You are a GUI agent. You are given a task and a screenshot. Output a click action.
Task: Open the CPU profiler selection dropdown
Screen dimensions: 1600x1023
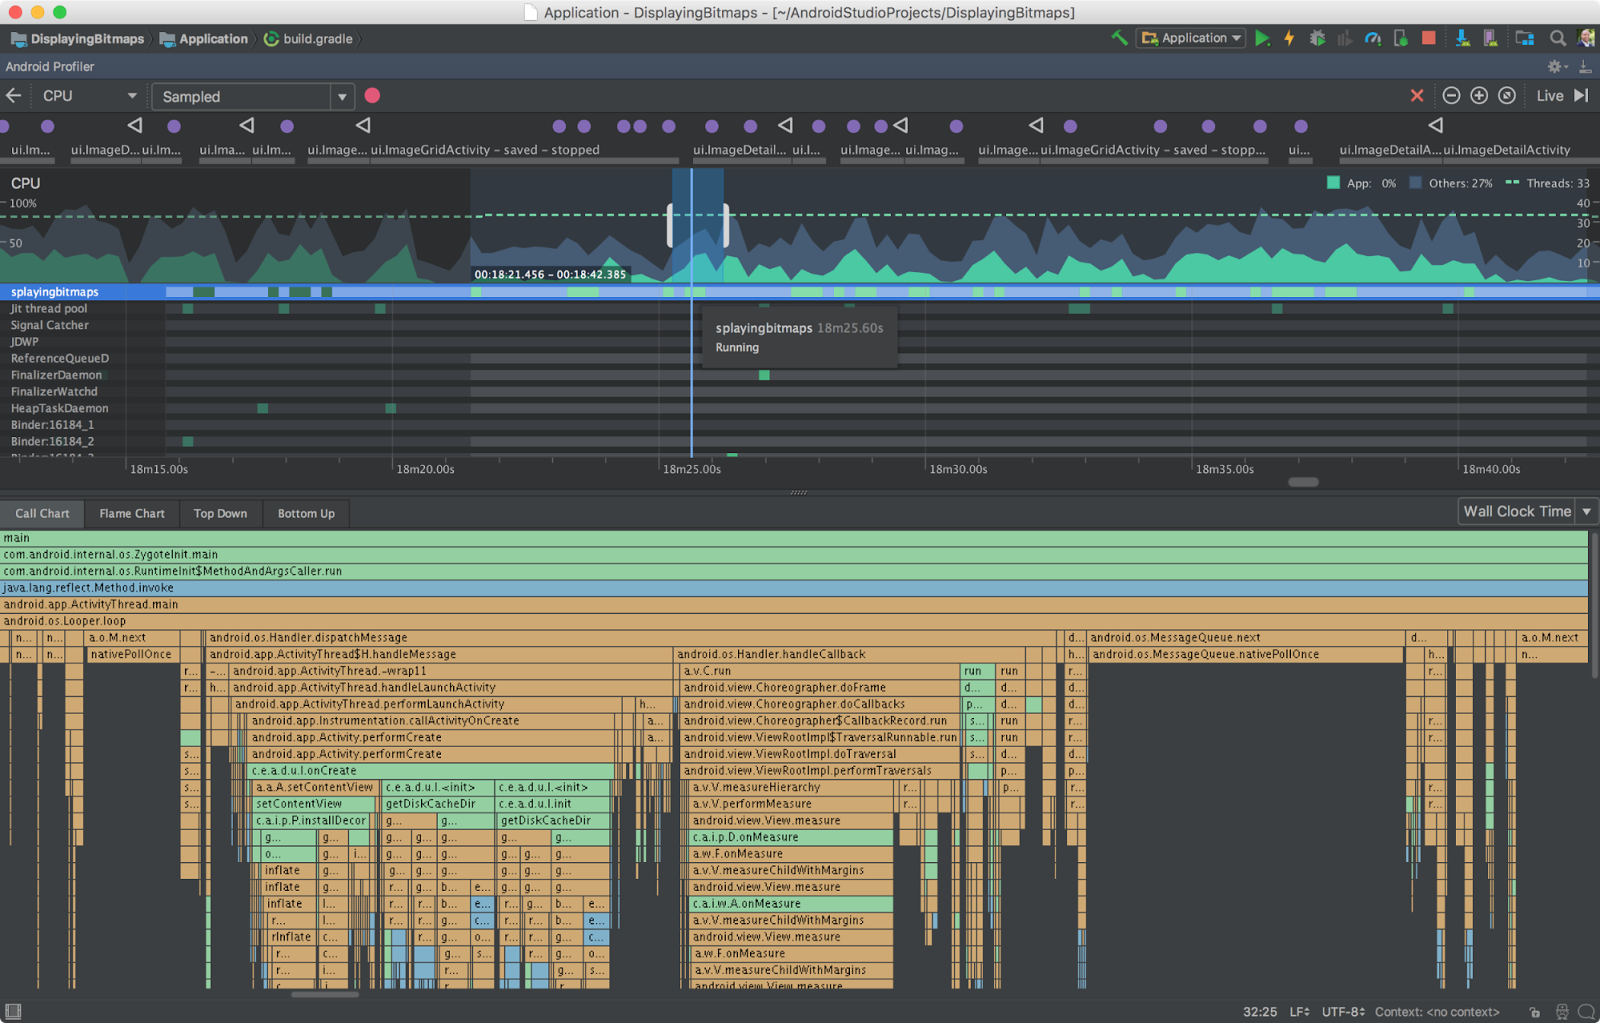(88, 96)
